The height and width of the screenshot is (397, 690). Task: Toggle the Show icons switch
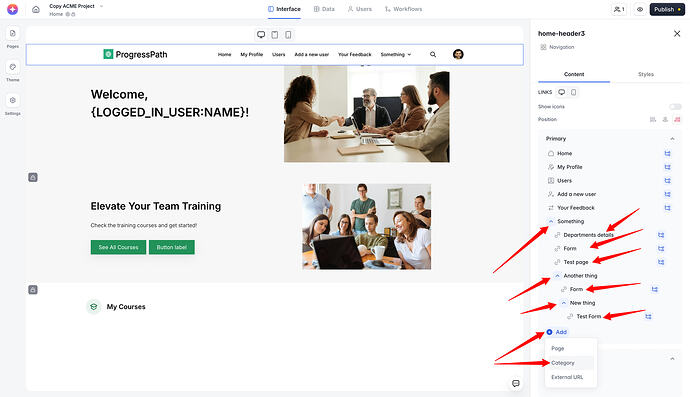coord(675,107)
